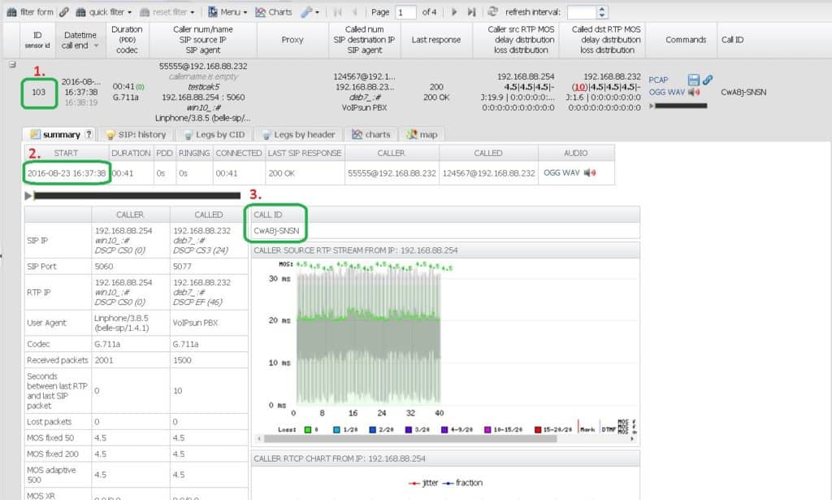
Task: Click the filter form button
Action: tap(30, 12)
